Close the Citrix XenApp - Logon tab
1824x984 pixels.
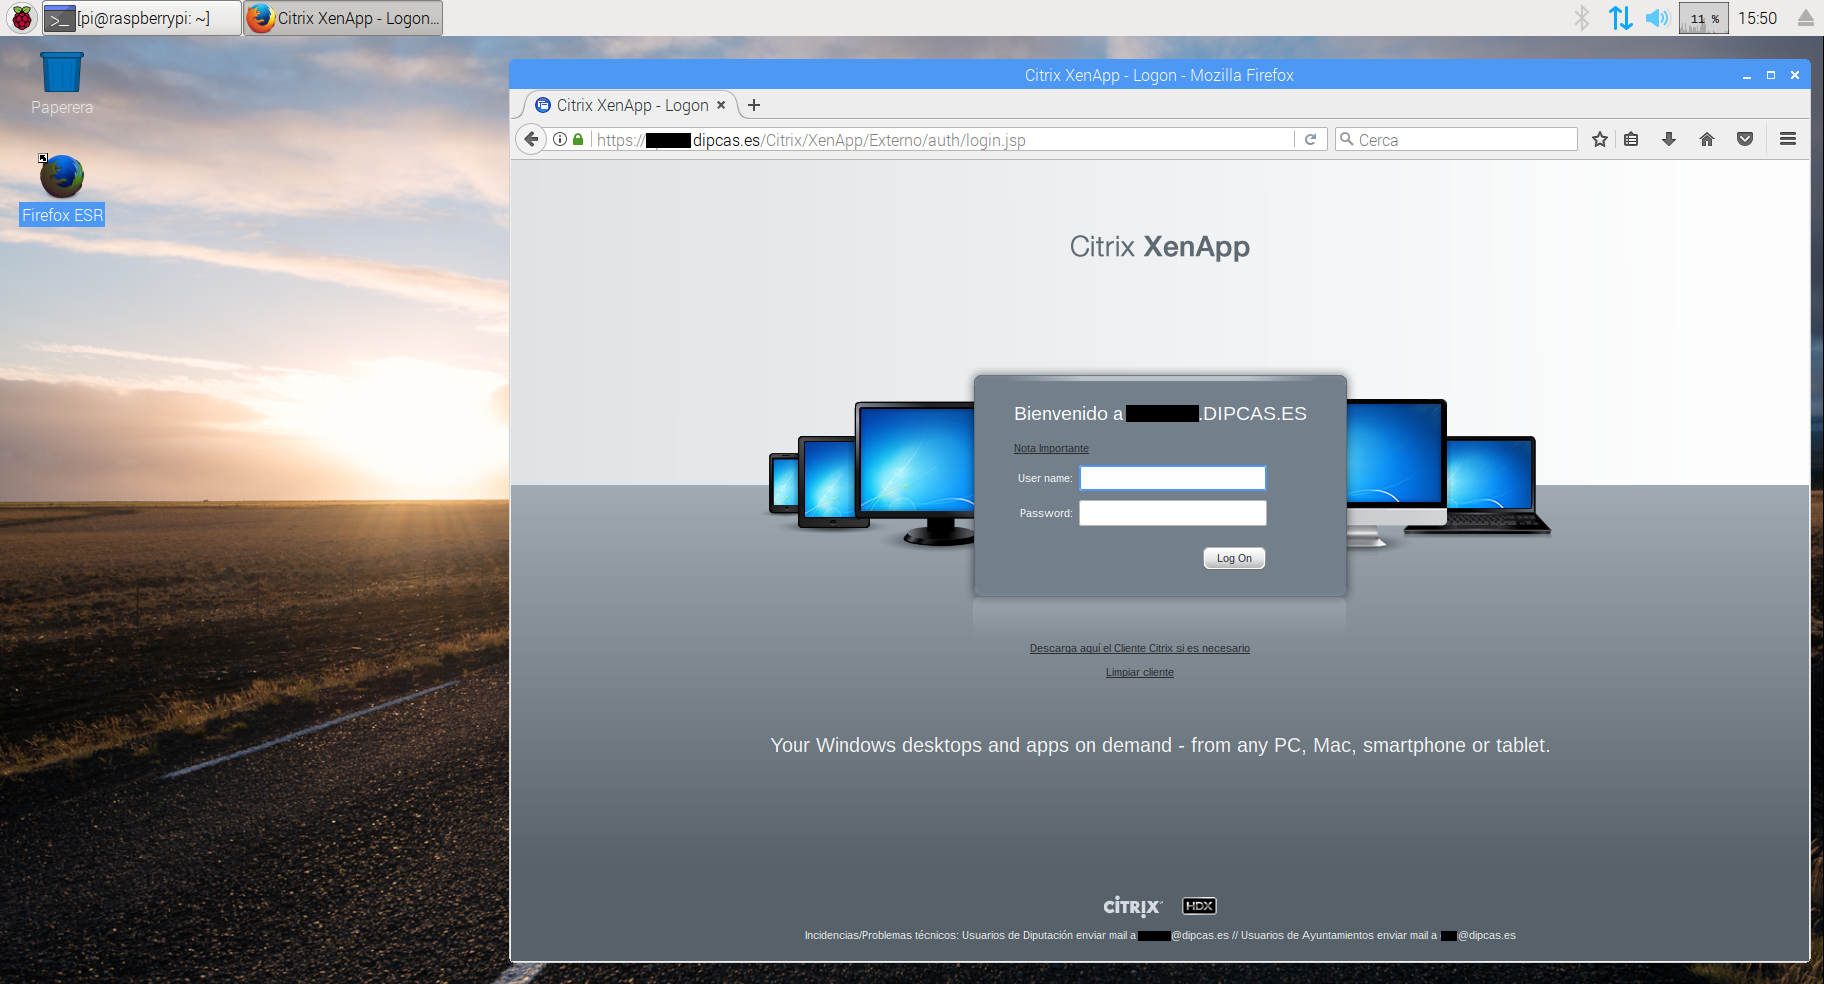click(721, 105)
